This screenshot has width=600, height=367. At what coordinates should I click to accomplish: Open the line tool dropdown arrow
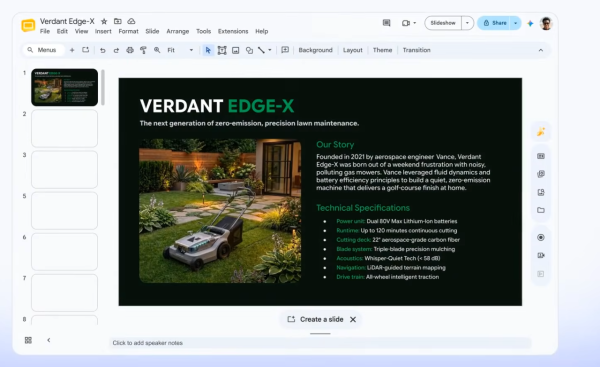270,50
